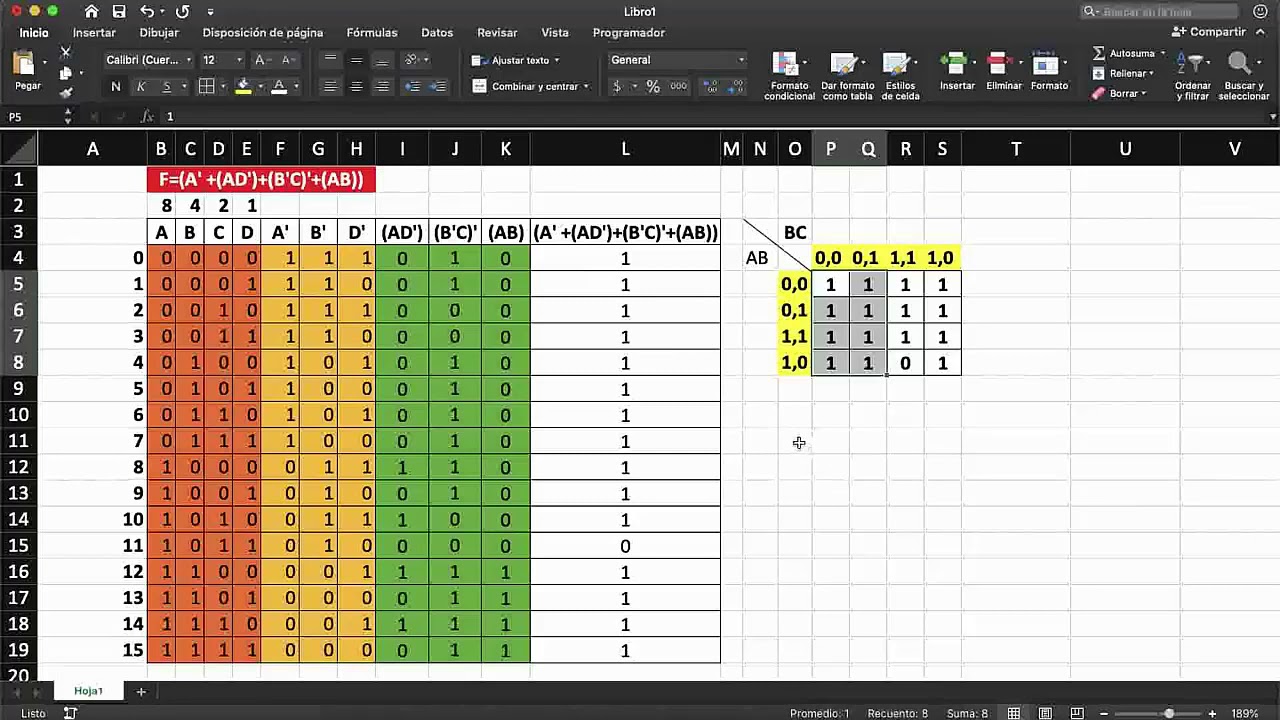The width and height of the screenshot is (1280, 720).
Task: Open the Home icon in title bar
Action: [x=91, y=11]
